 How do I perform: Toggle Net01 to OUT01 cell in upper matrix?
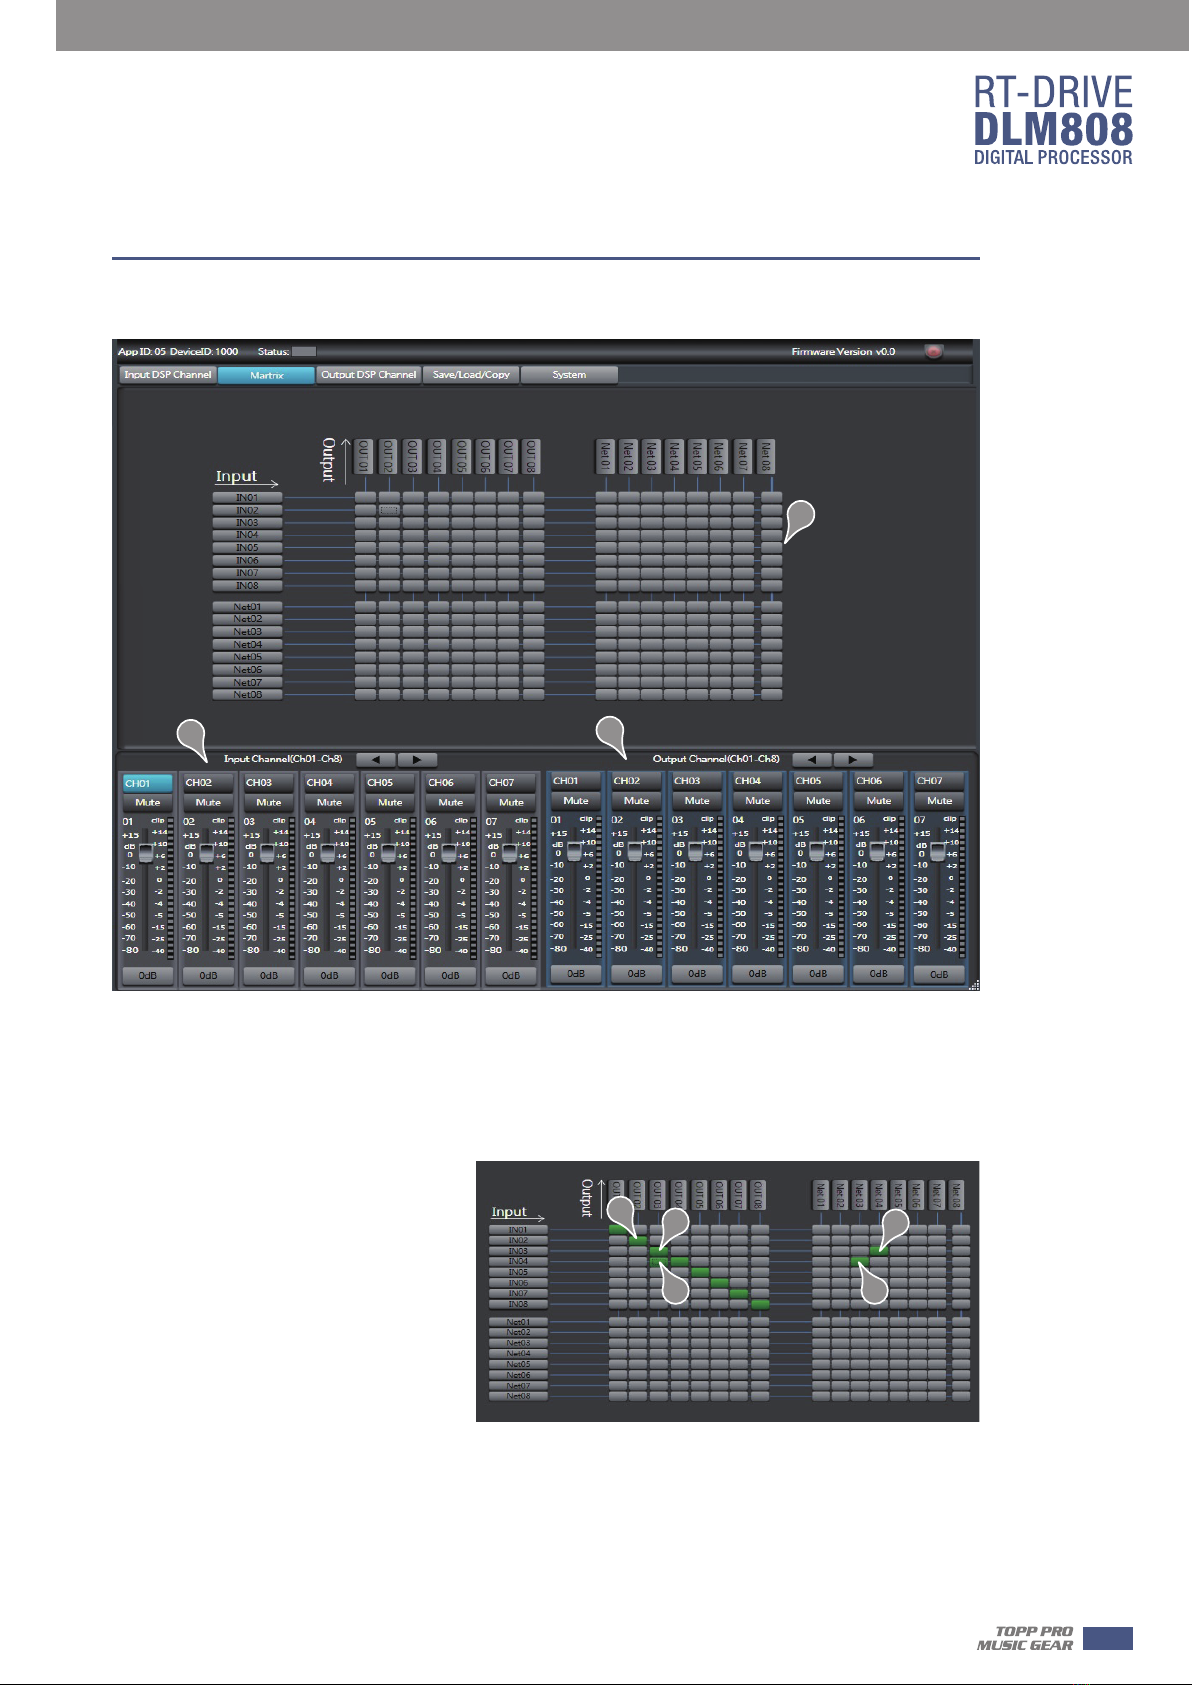366,607
